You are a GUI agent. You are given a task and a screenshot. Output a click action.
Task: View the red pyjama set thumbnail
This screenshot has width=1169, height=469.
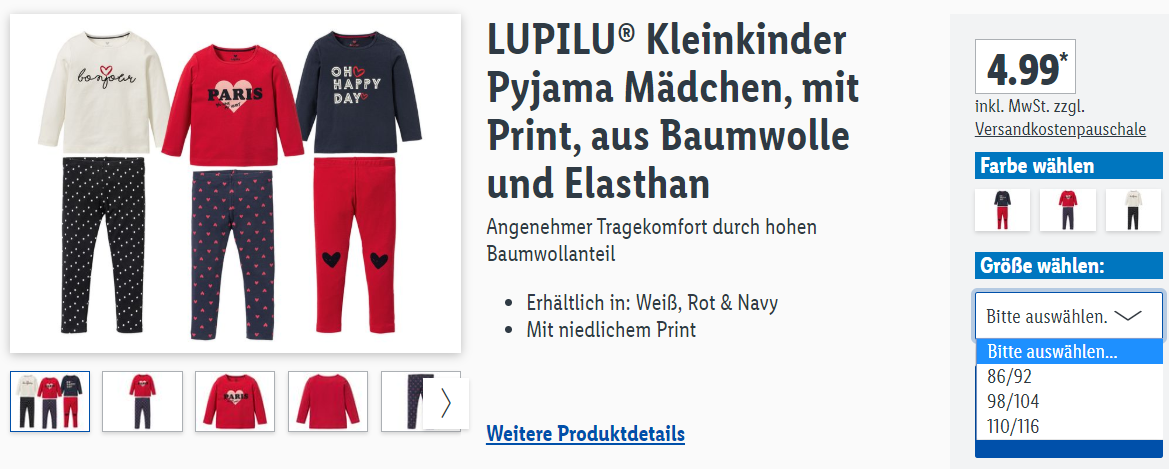142,401
